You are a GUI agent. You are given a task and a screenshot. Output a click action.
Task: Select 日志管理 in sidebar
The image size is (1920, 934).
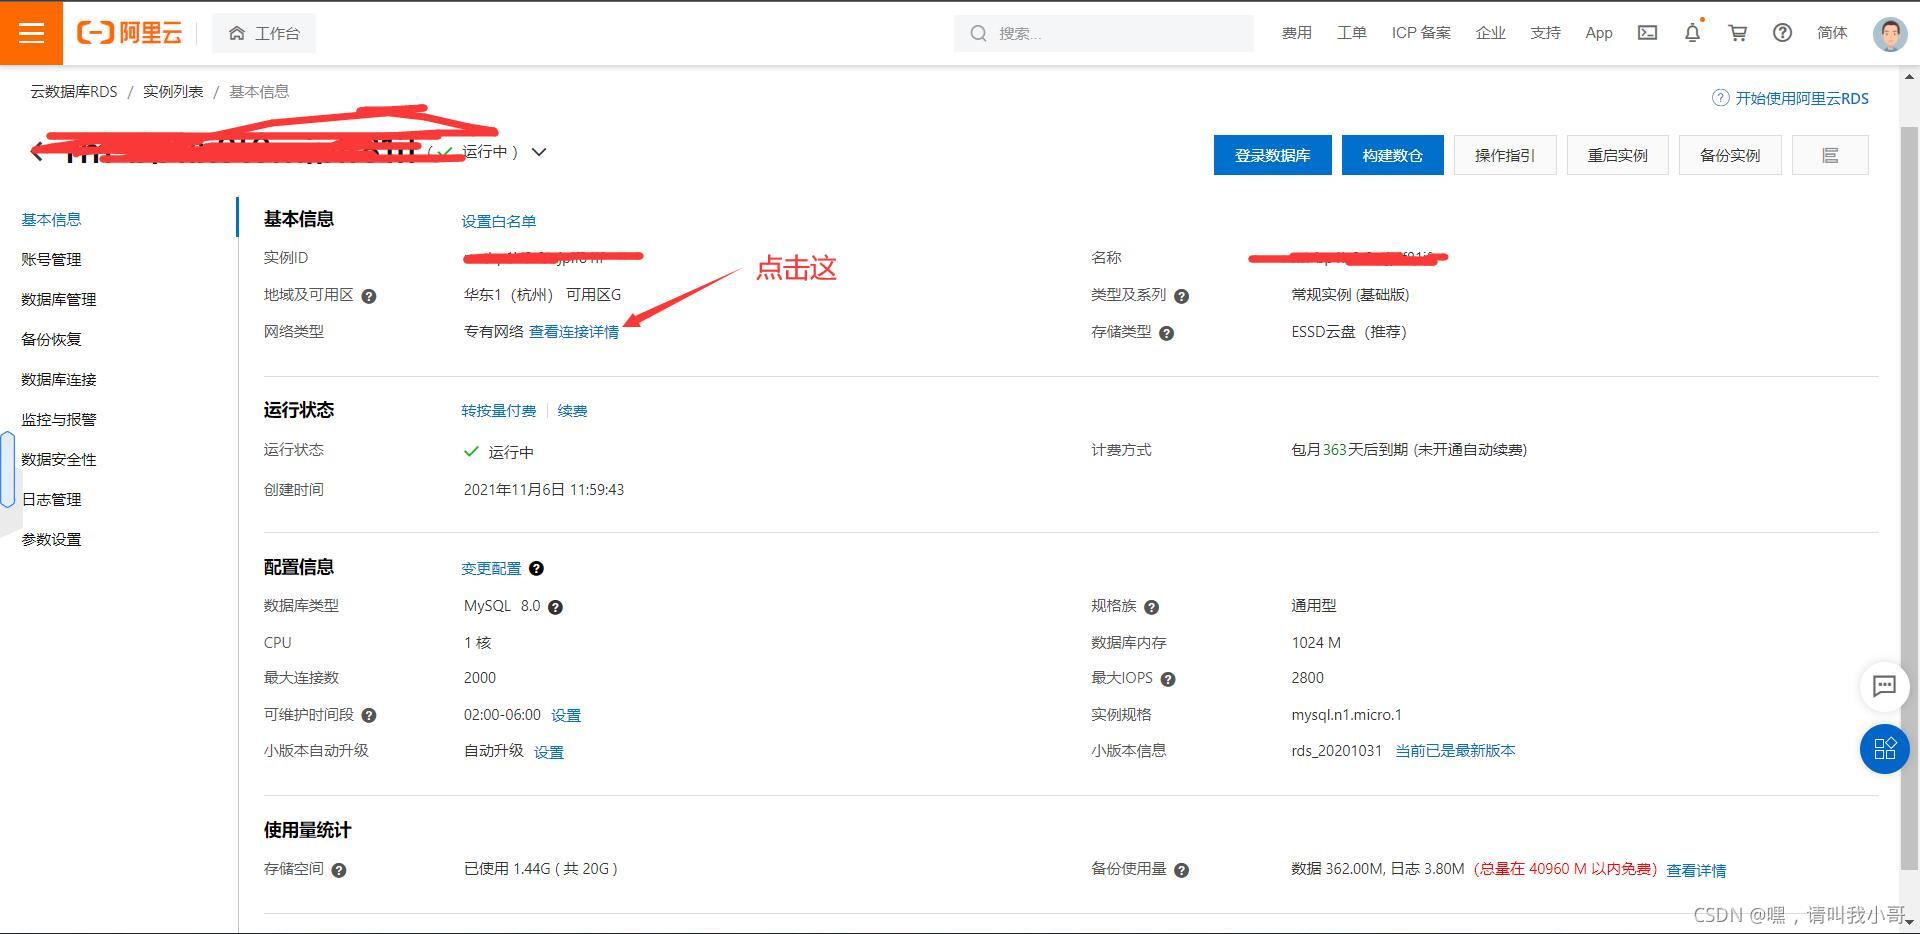[52, 499]
